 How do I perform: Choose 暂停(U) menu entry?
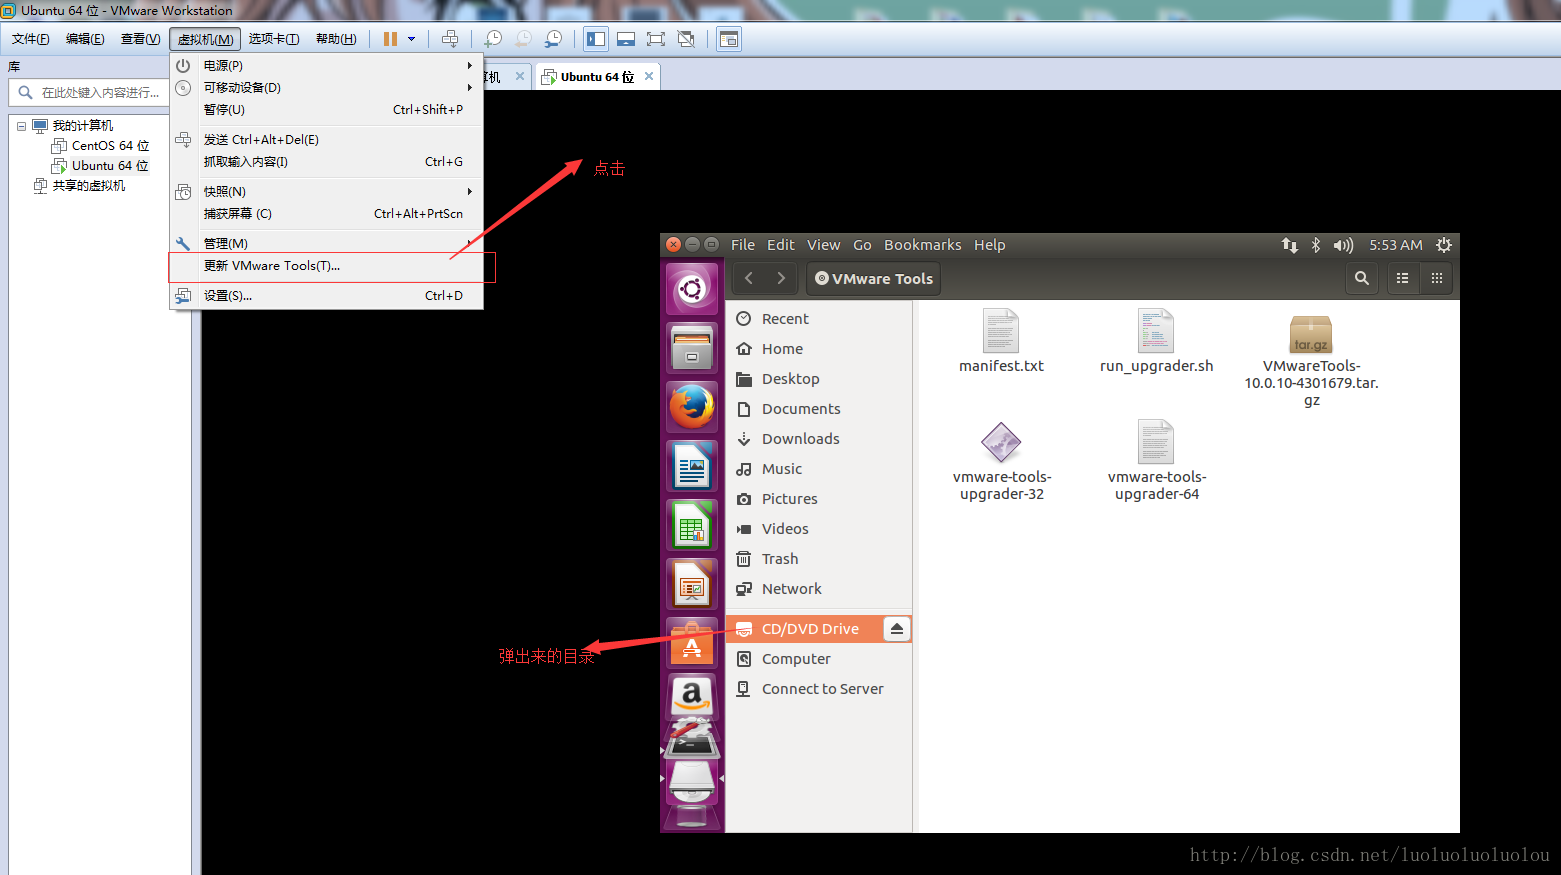tap(327, 110)
